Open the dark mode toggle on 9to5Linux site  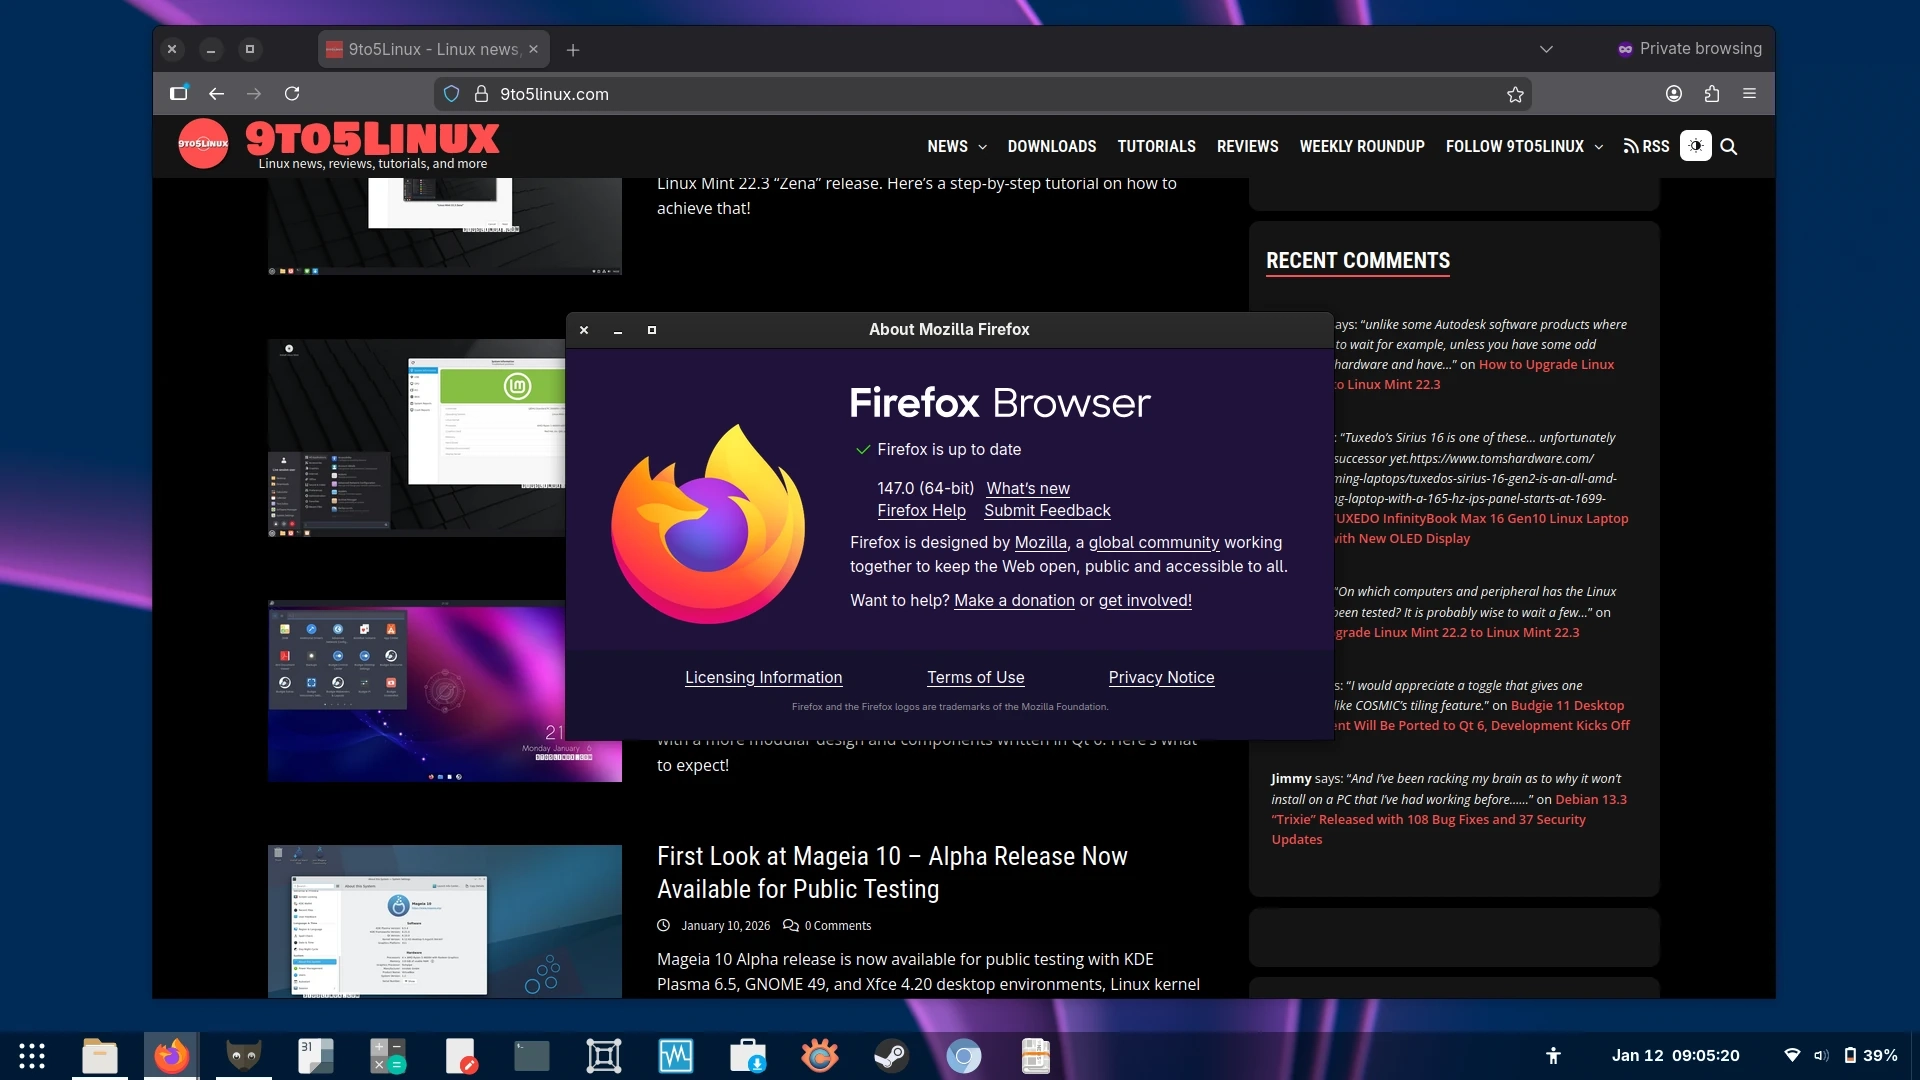click(1695, 146)
